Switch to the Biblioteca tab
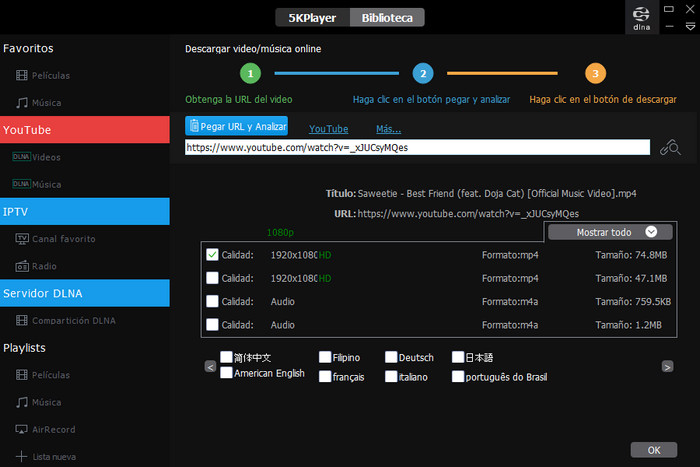Image resolution: width=700 pixels, height=467 pixels. pos(387,18)
